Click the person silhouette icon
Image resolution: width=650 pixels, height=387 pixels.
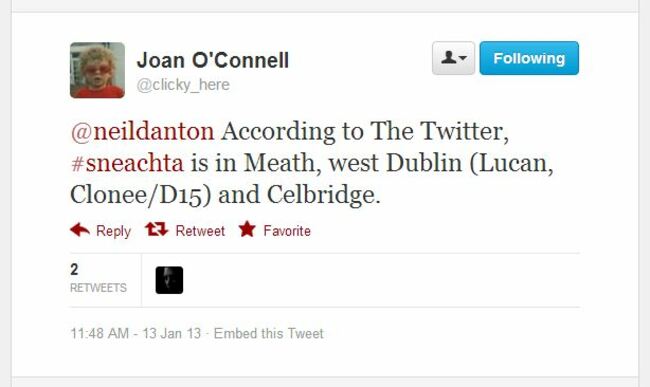point(449,57)
